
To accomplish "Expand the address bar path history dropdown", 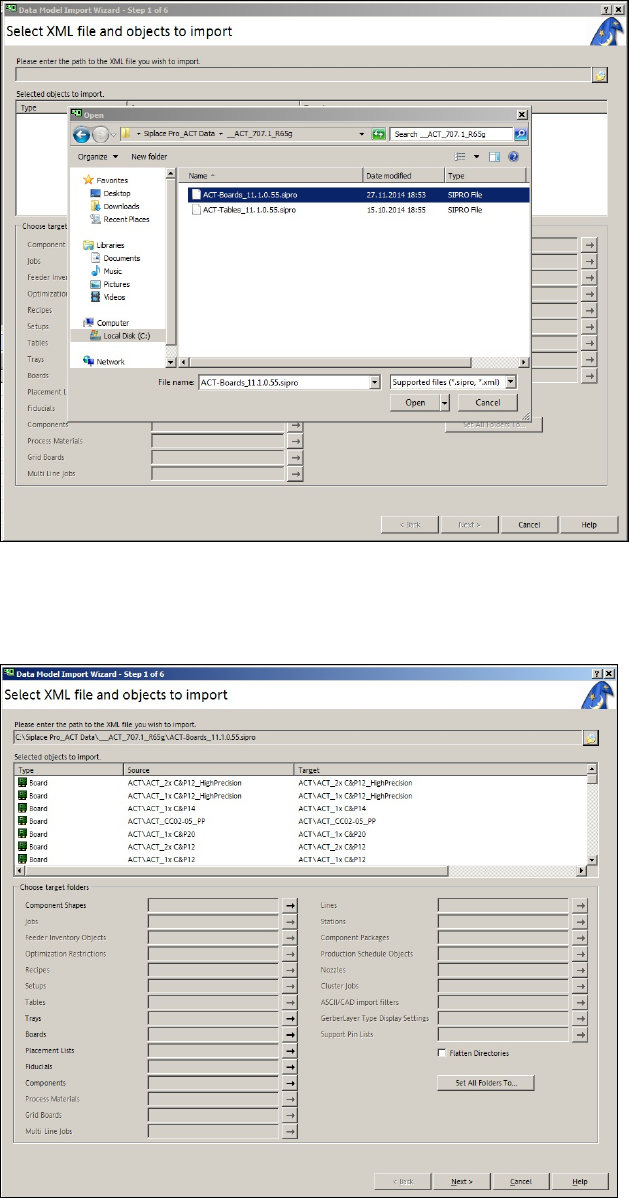I will (x=364, y=134).
